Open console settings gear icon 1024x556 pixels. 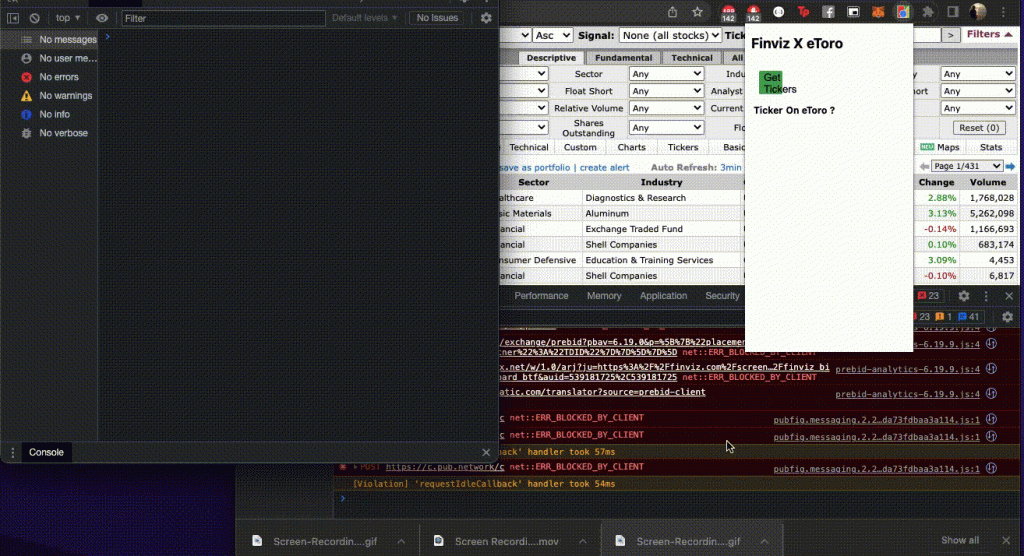coord(486,18)
